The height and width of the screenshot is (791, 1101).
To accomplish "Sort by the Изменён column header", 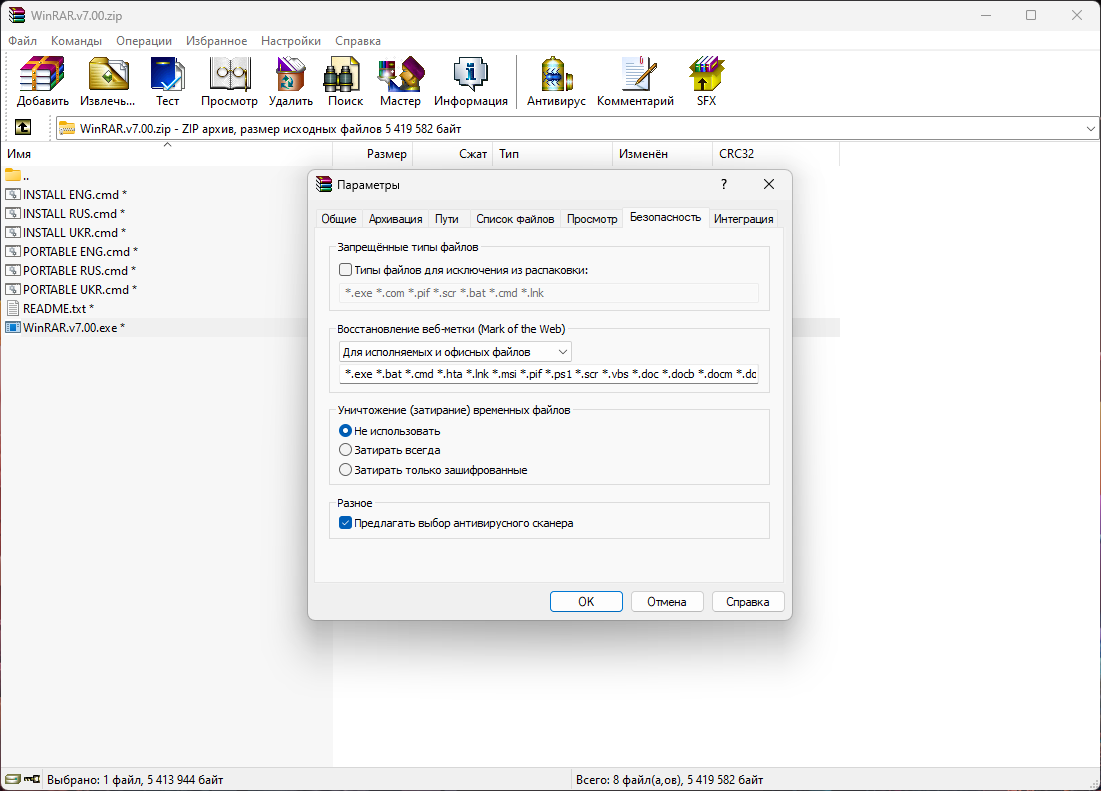I will click(662, 154).
